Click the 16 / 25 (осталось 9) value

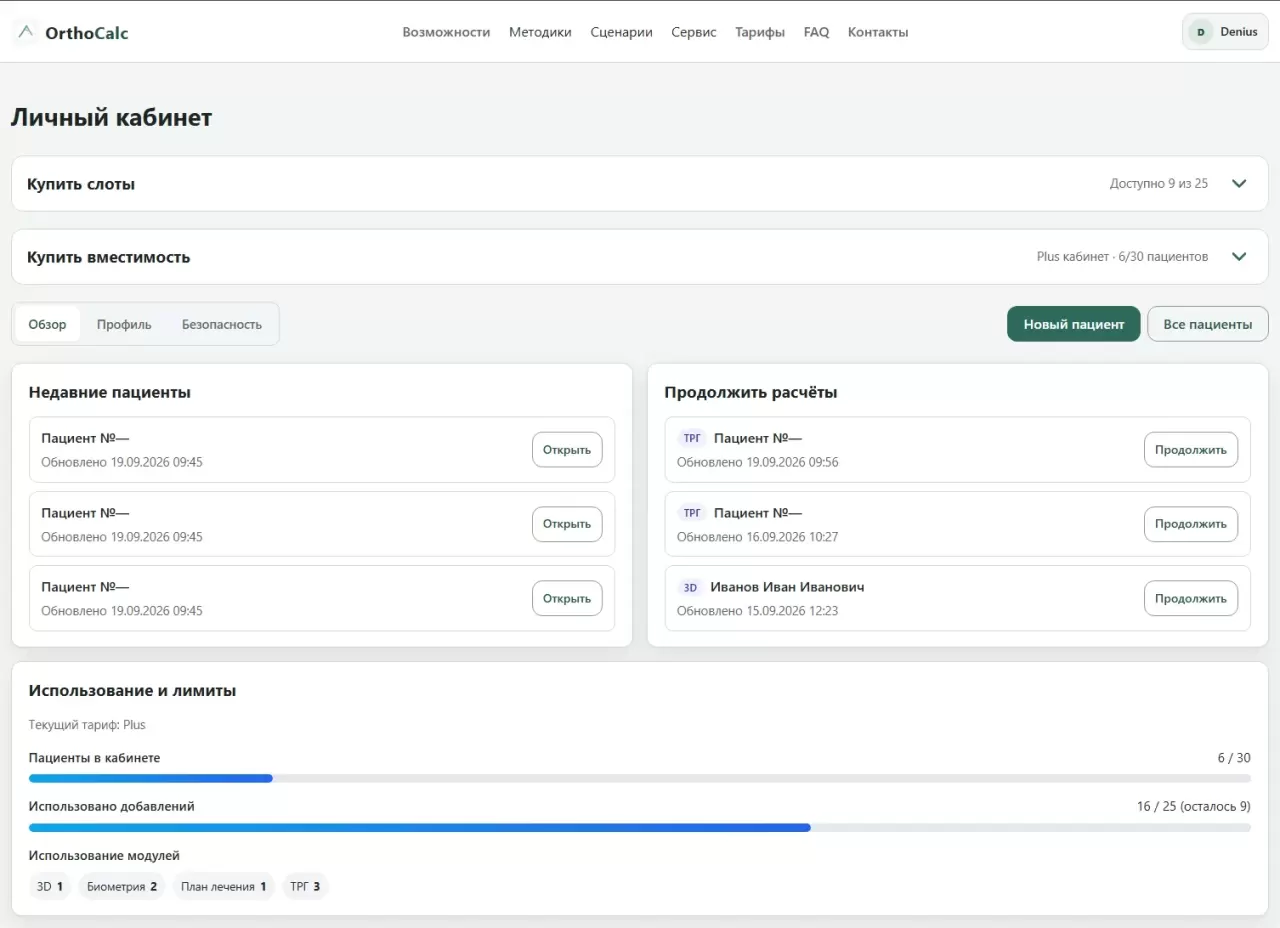click(1194, 806)
